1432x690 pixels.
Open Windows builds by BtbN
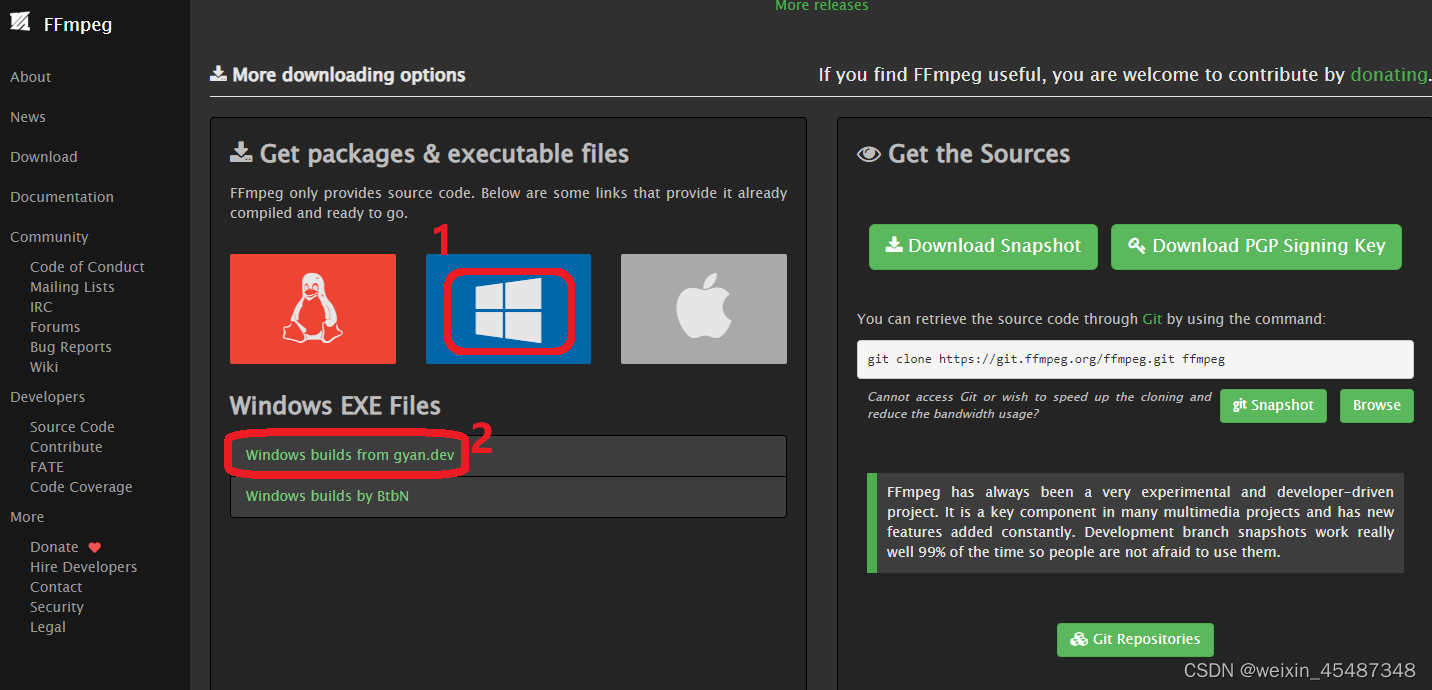(327, 496)
